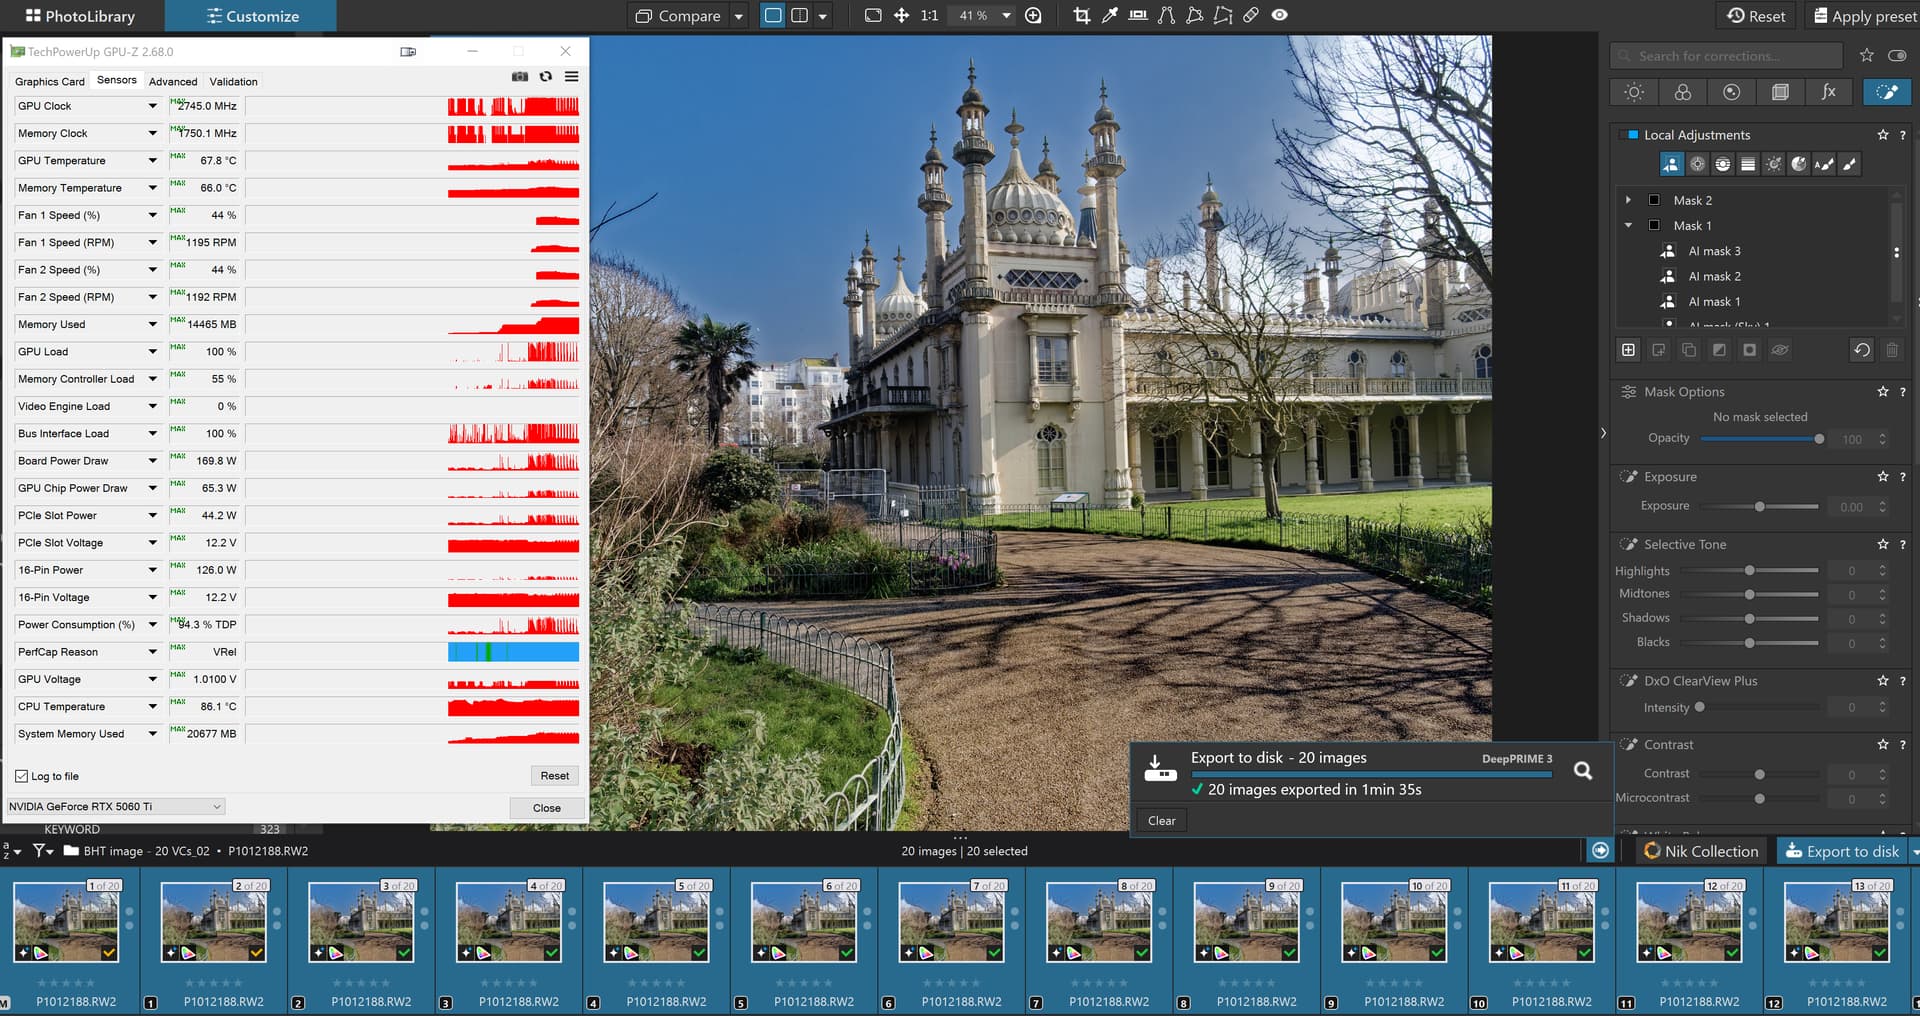Open the 41 % zoom level dropdown

coord(1006,15)
